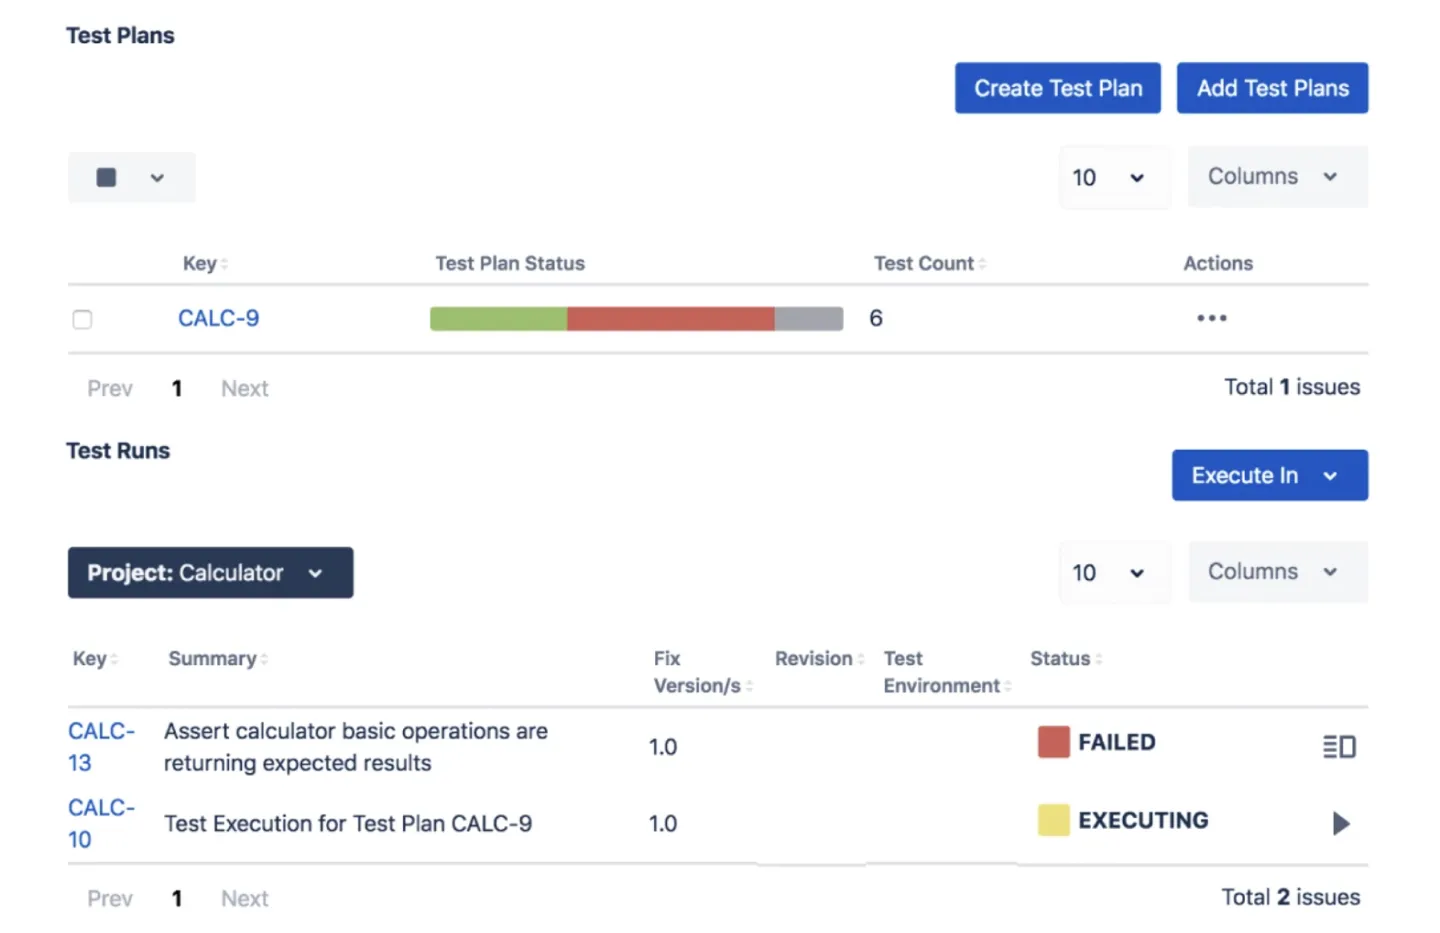Open the Execute In dropdown
The image size is (1440, 933).
click(1268, 475)
